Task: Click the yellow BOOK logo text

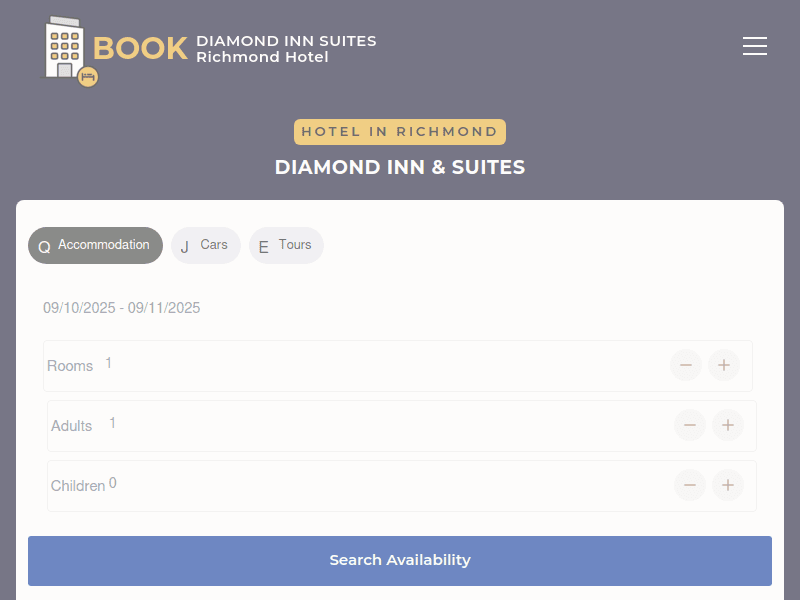Action: click(x=140, y=48)
